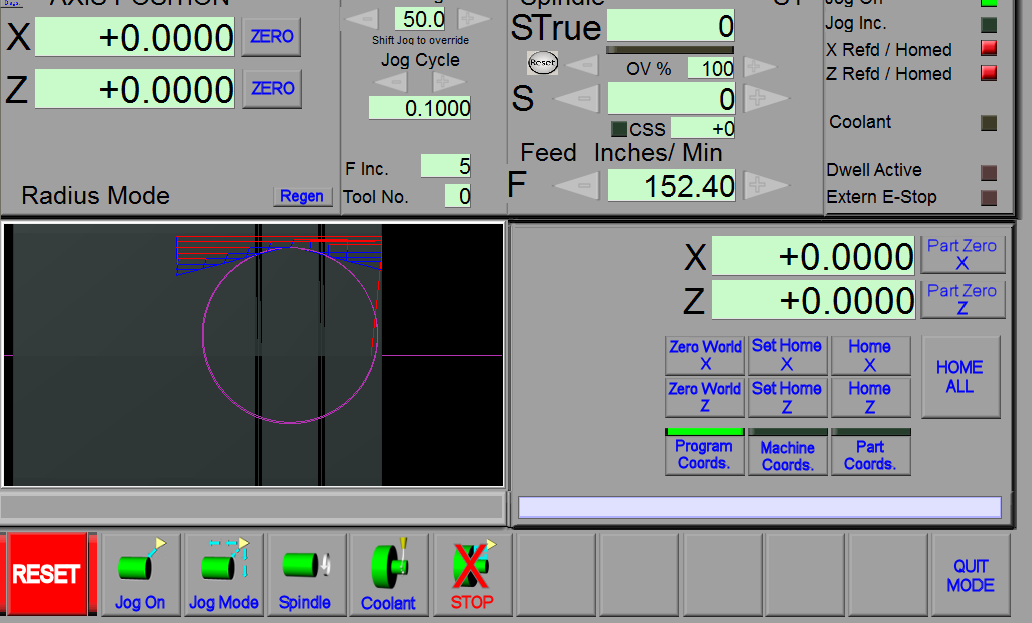Viewport: 1032px width, 623px height.
Task: Click Regen to redraw toolpath
Action: tap(302, 196)
